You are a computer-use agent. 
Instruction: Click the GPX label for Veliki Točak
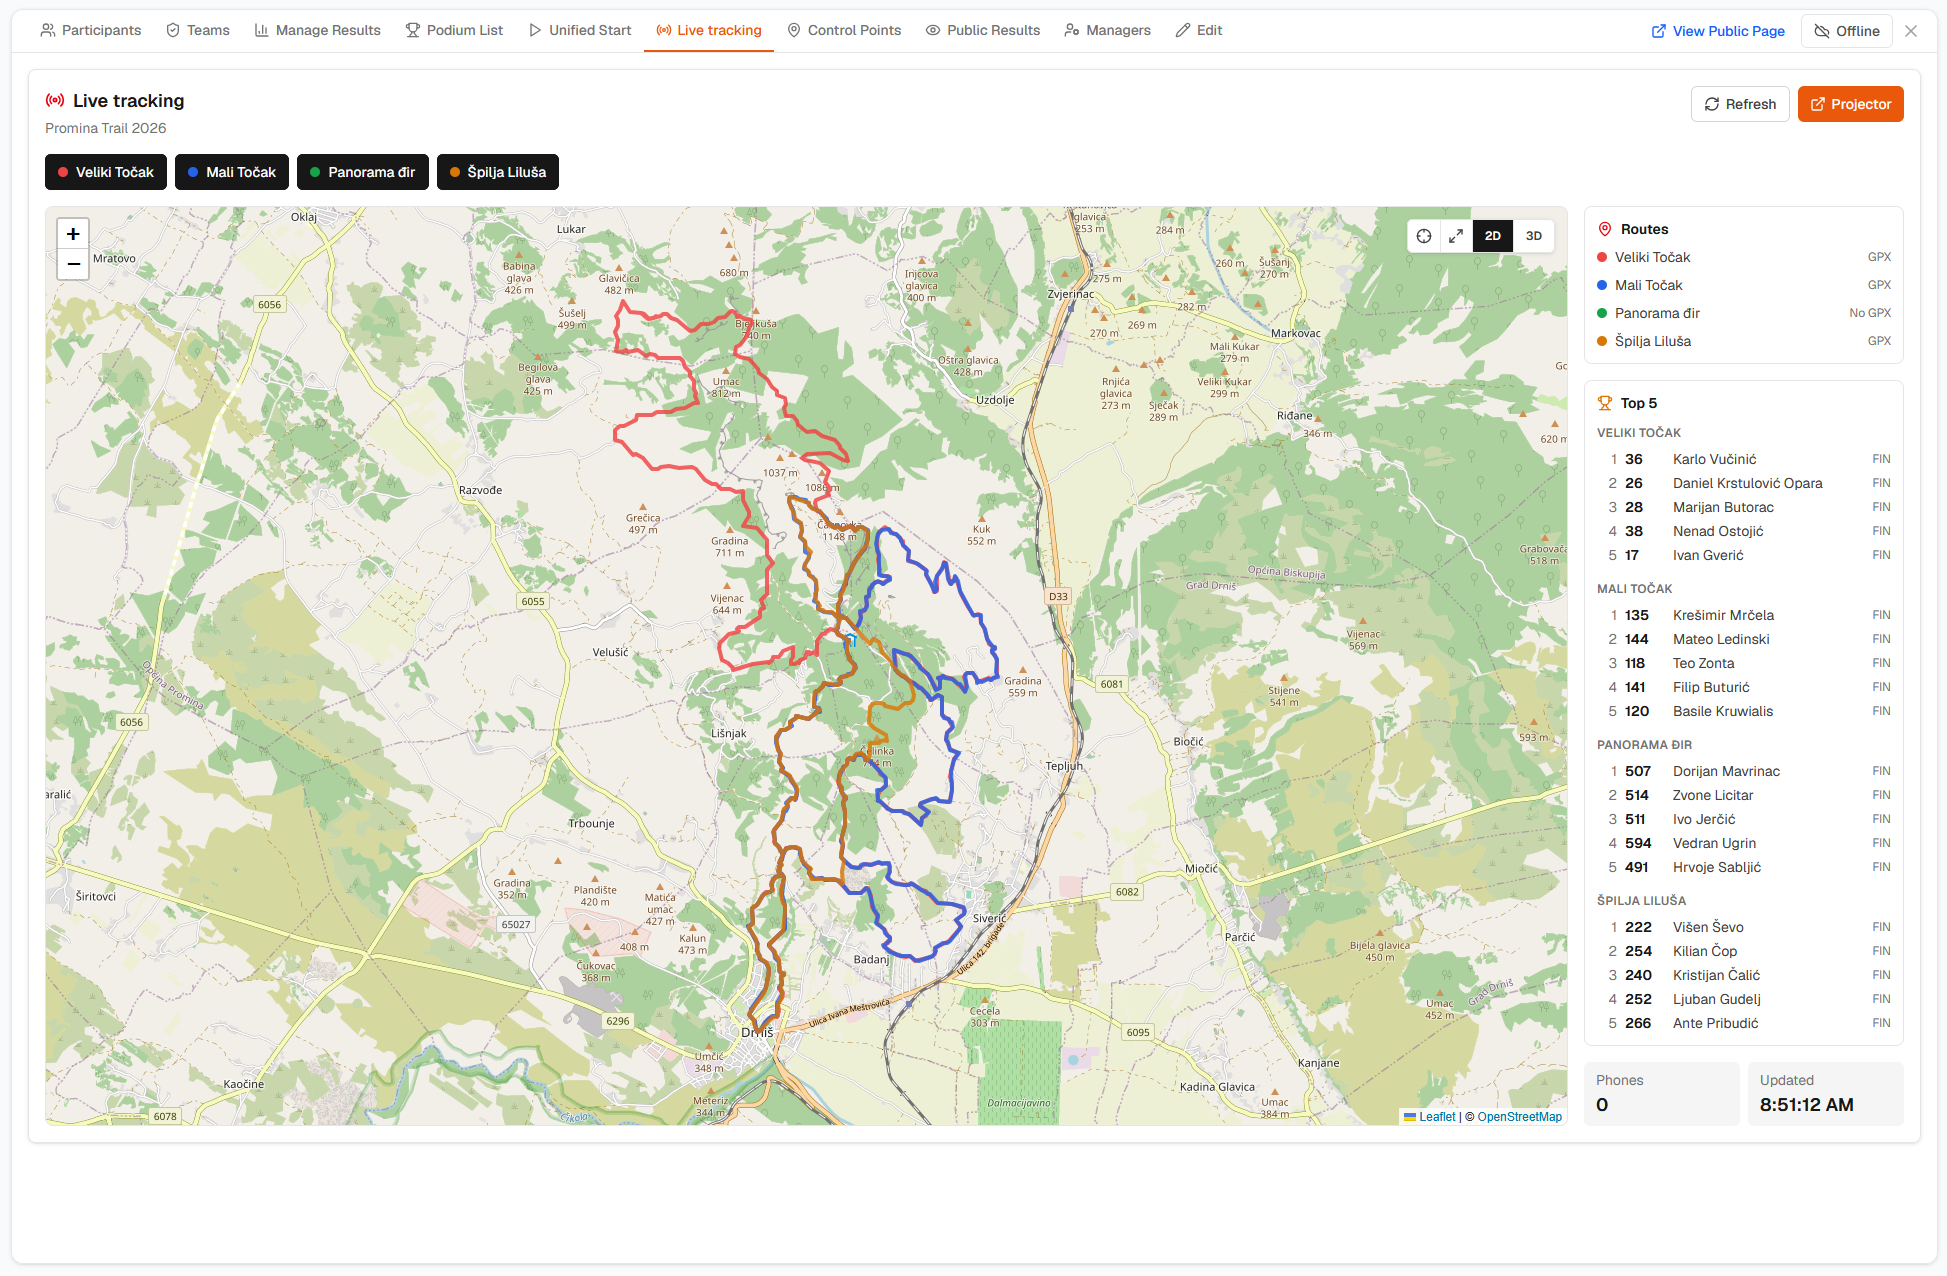tap(1879, 257)
